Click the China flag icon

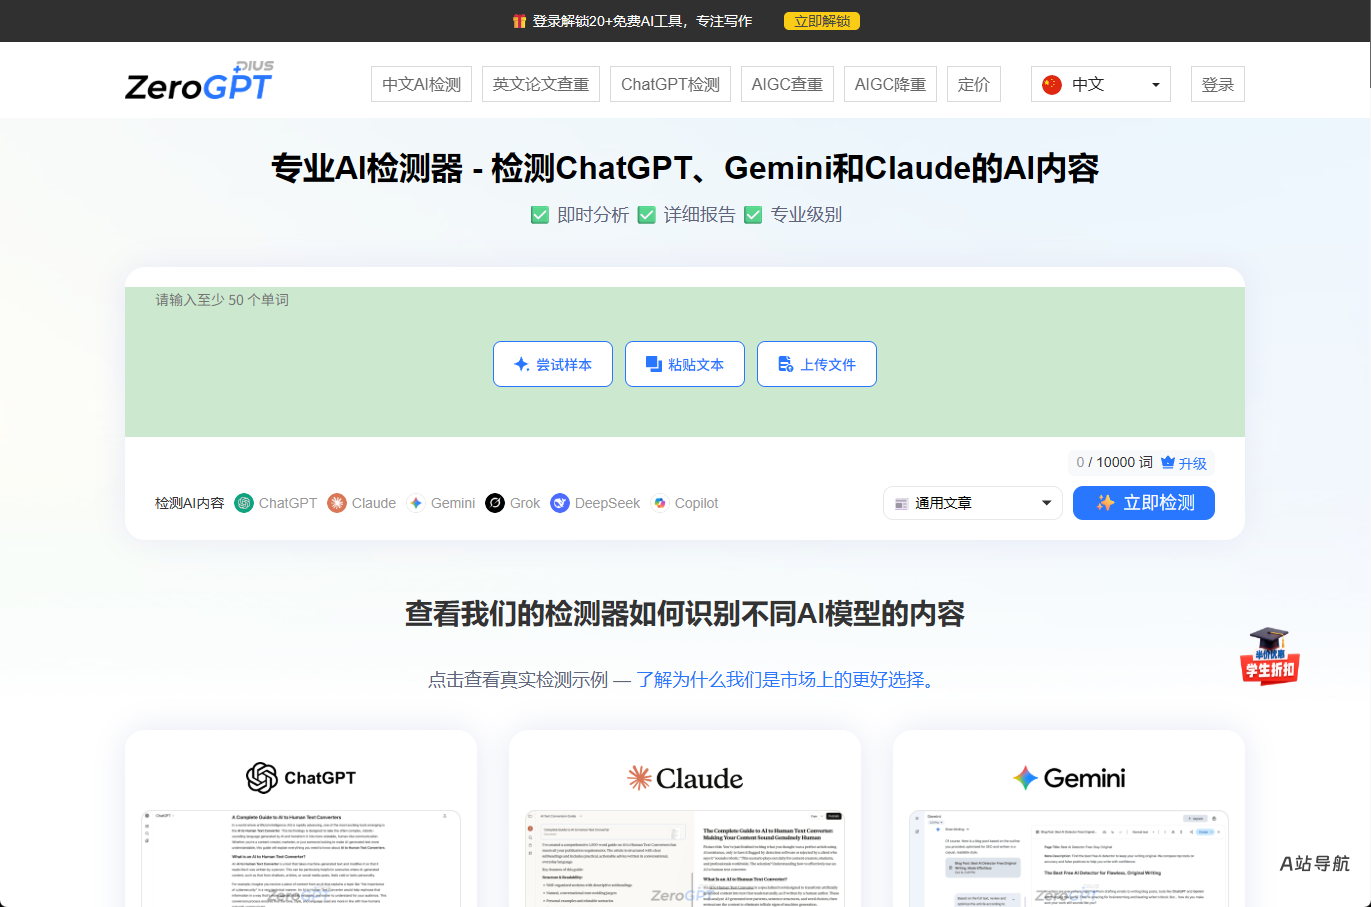1052,84
